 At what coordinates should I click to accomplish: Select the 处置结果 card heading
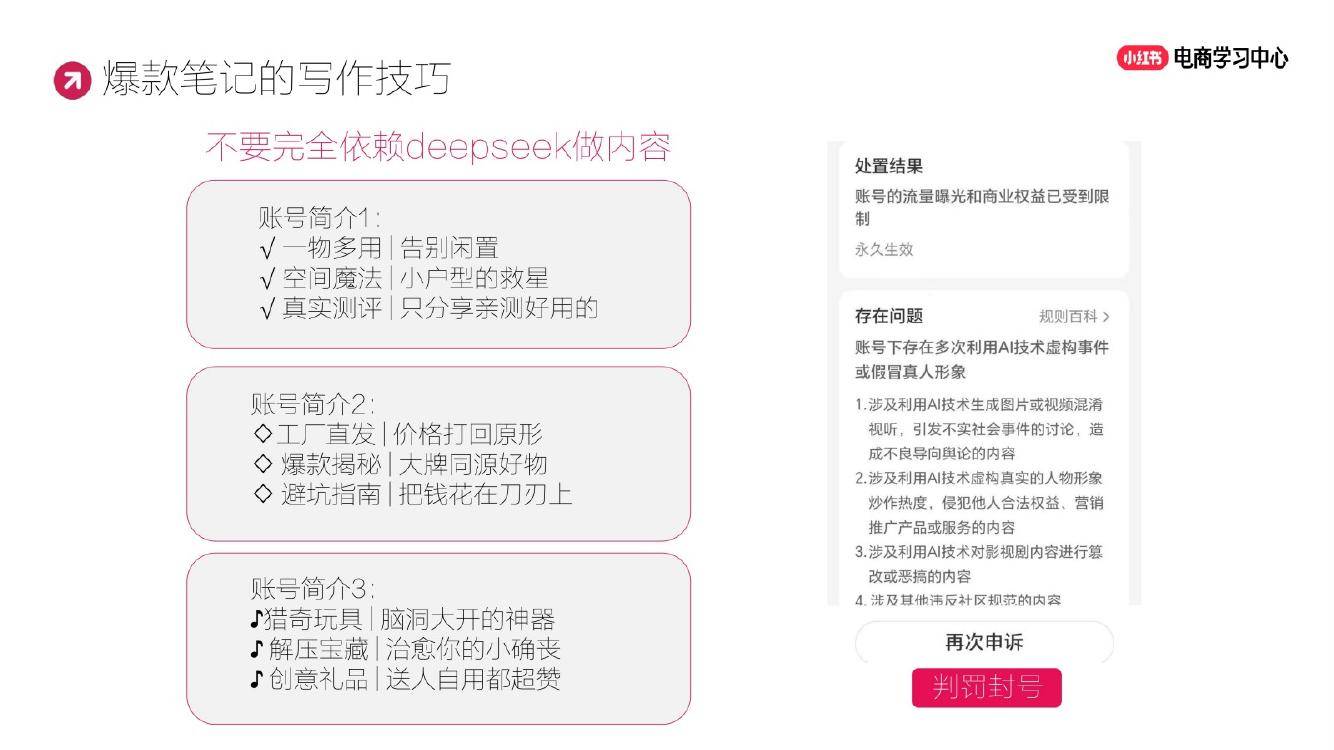pos(889,167)
